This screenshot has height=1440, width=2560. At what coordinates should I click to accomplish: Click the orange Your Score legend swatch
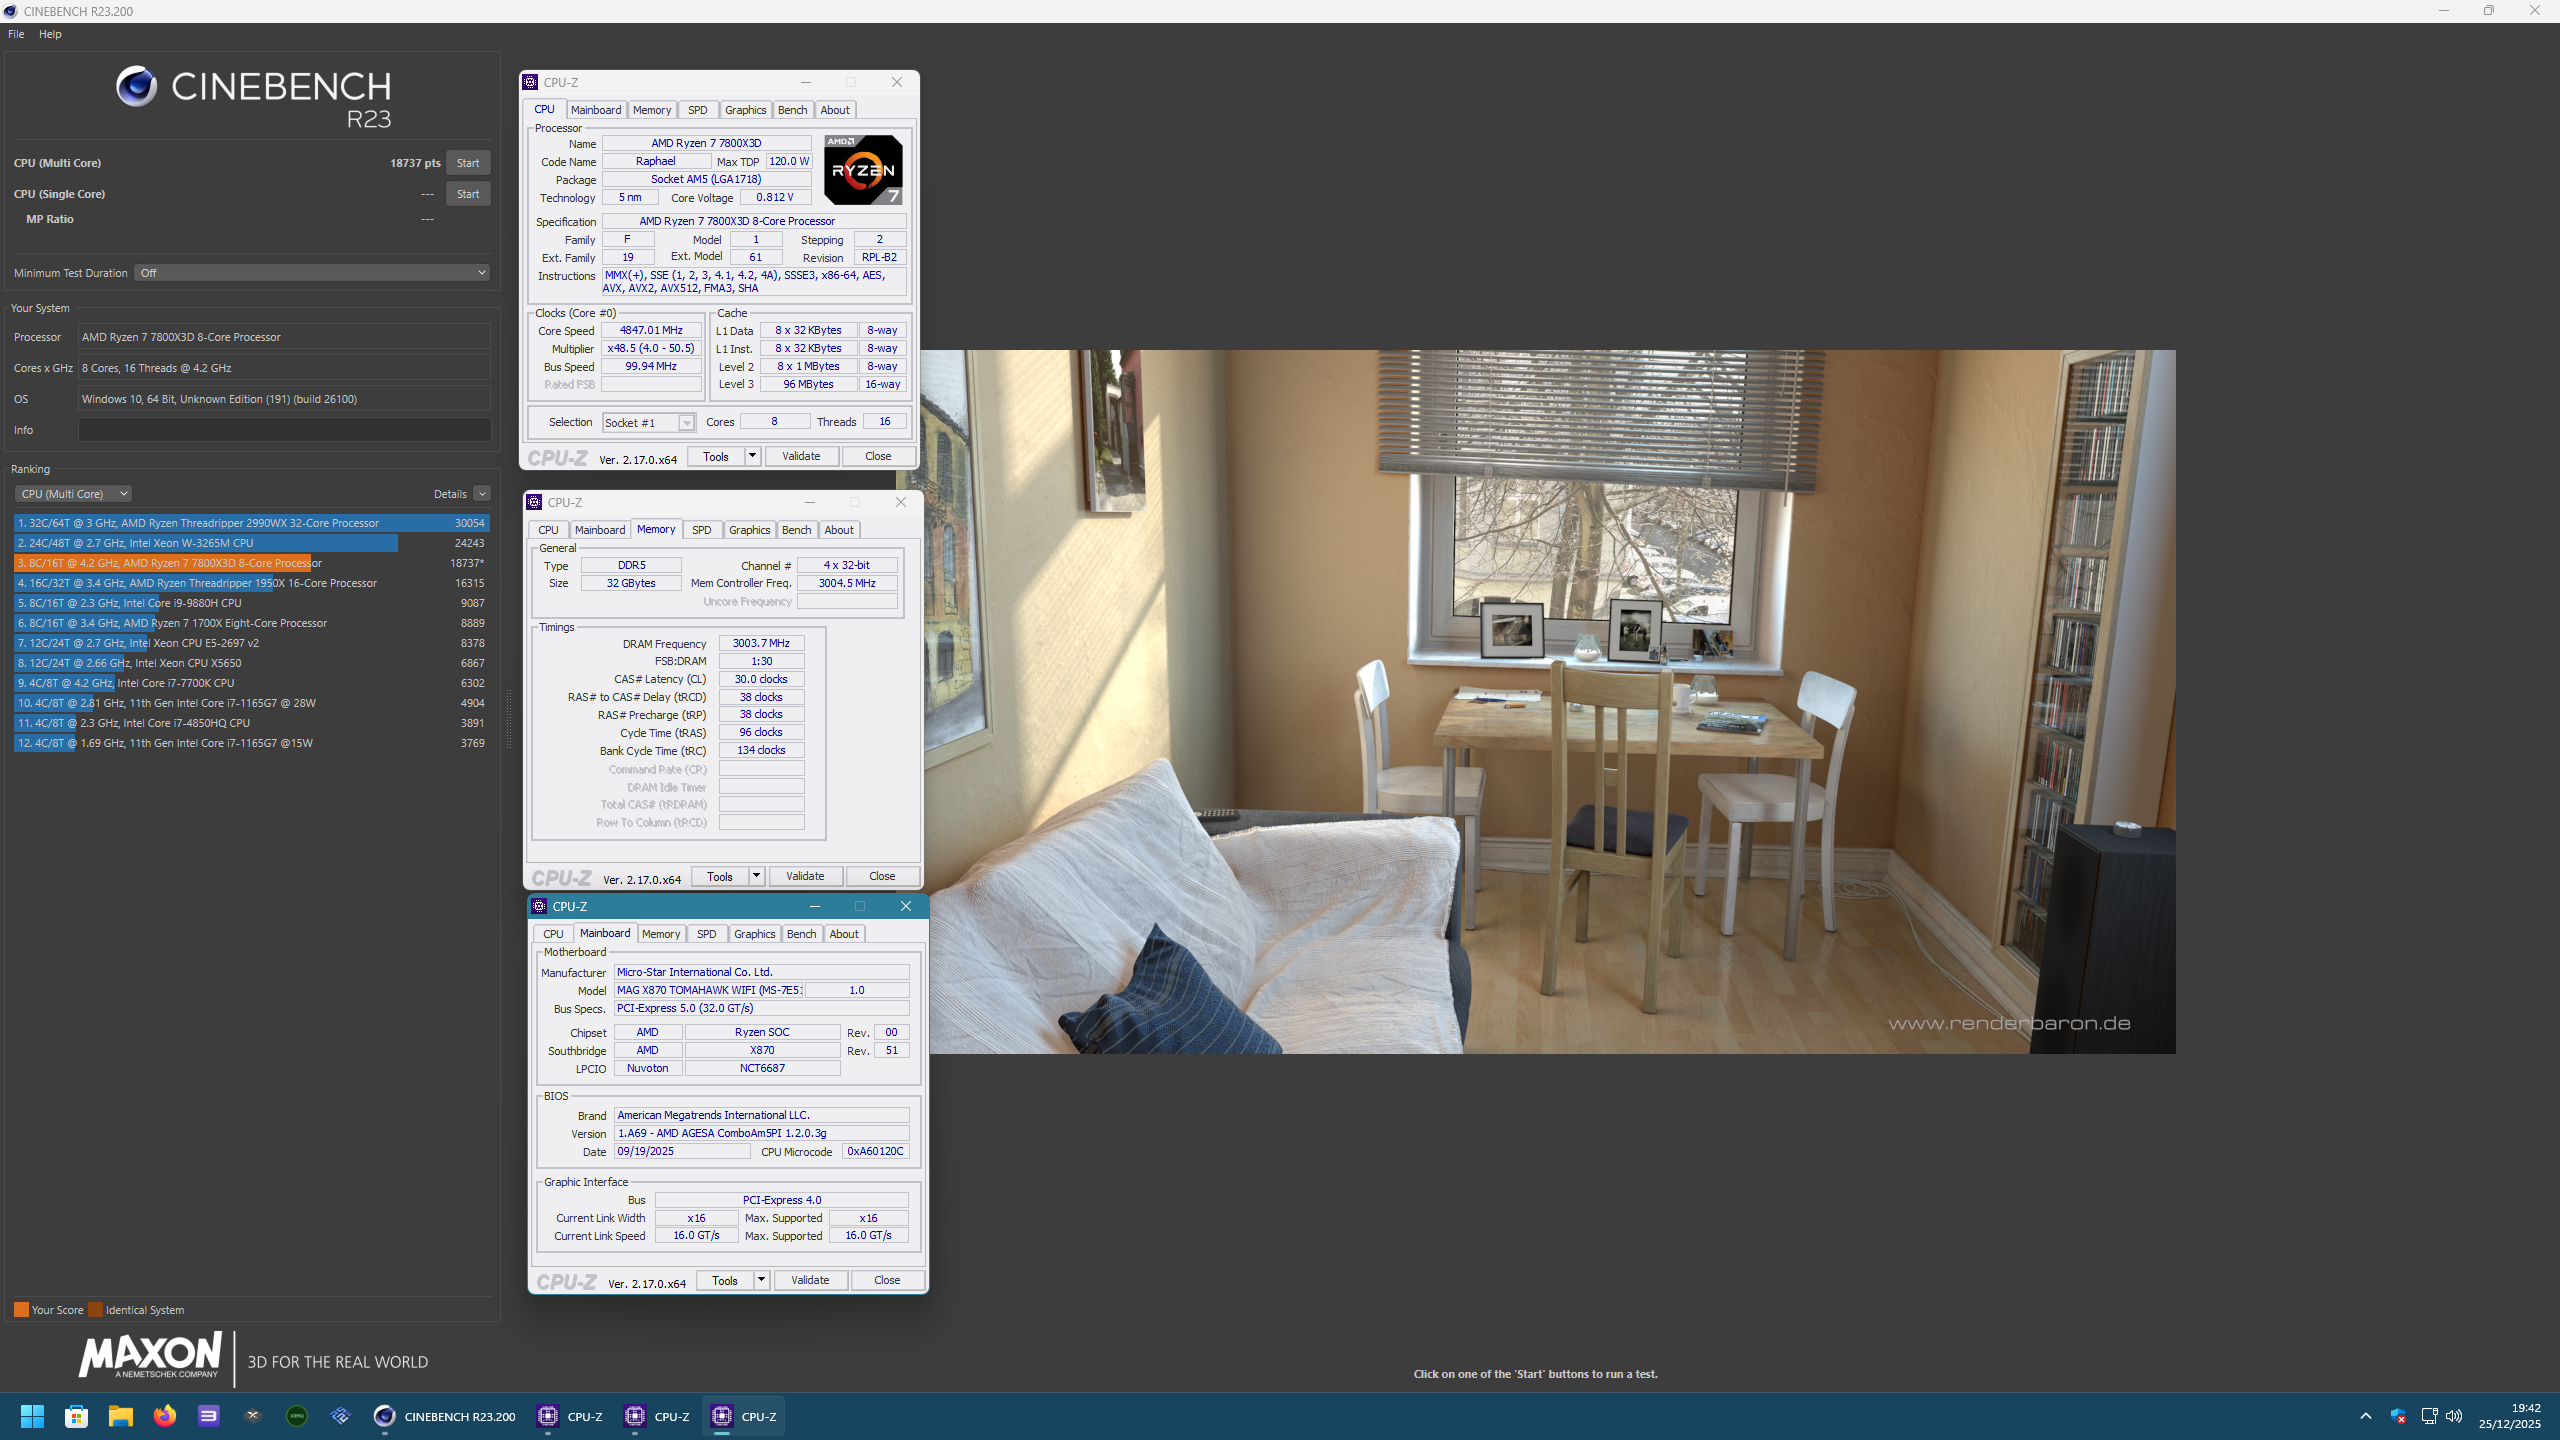click(x=21, y=1310)
